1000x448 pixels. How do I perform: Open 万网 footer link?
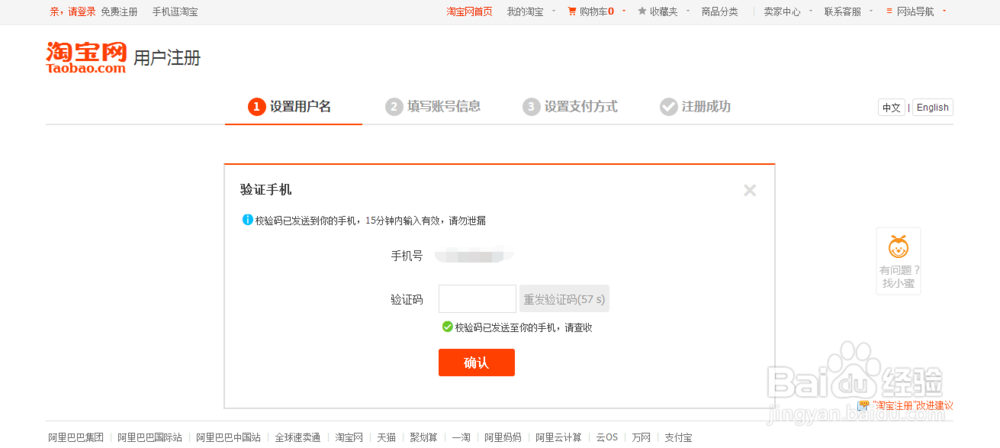pyautogui.click(x=642, y=438)
